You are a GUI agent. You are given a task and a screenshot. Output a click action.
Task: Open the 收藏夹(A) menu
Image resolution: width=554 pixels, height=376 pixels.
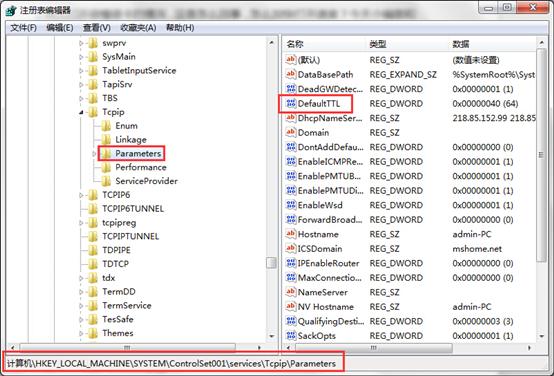coord(138,28)
